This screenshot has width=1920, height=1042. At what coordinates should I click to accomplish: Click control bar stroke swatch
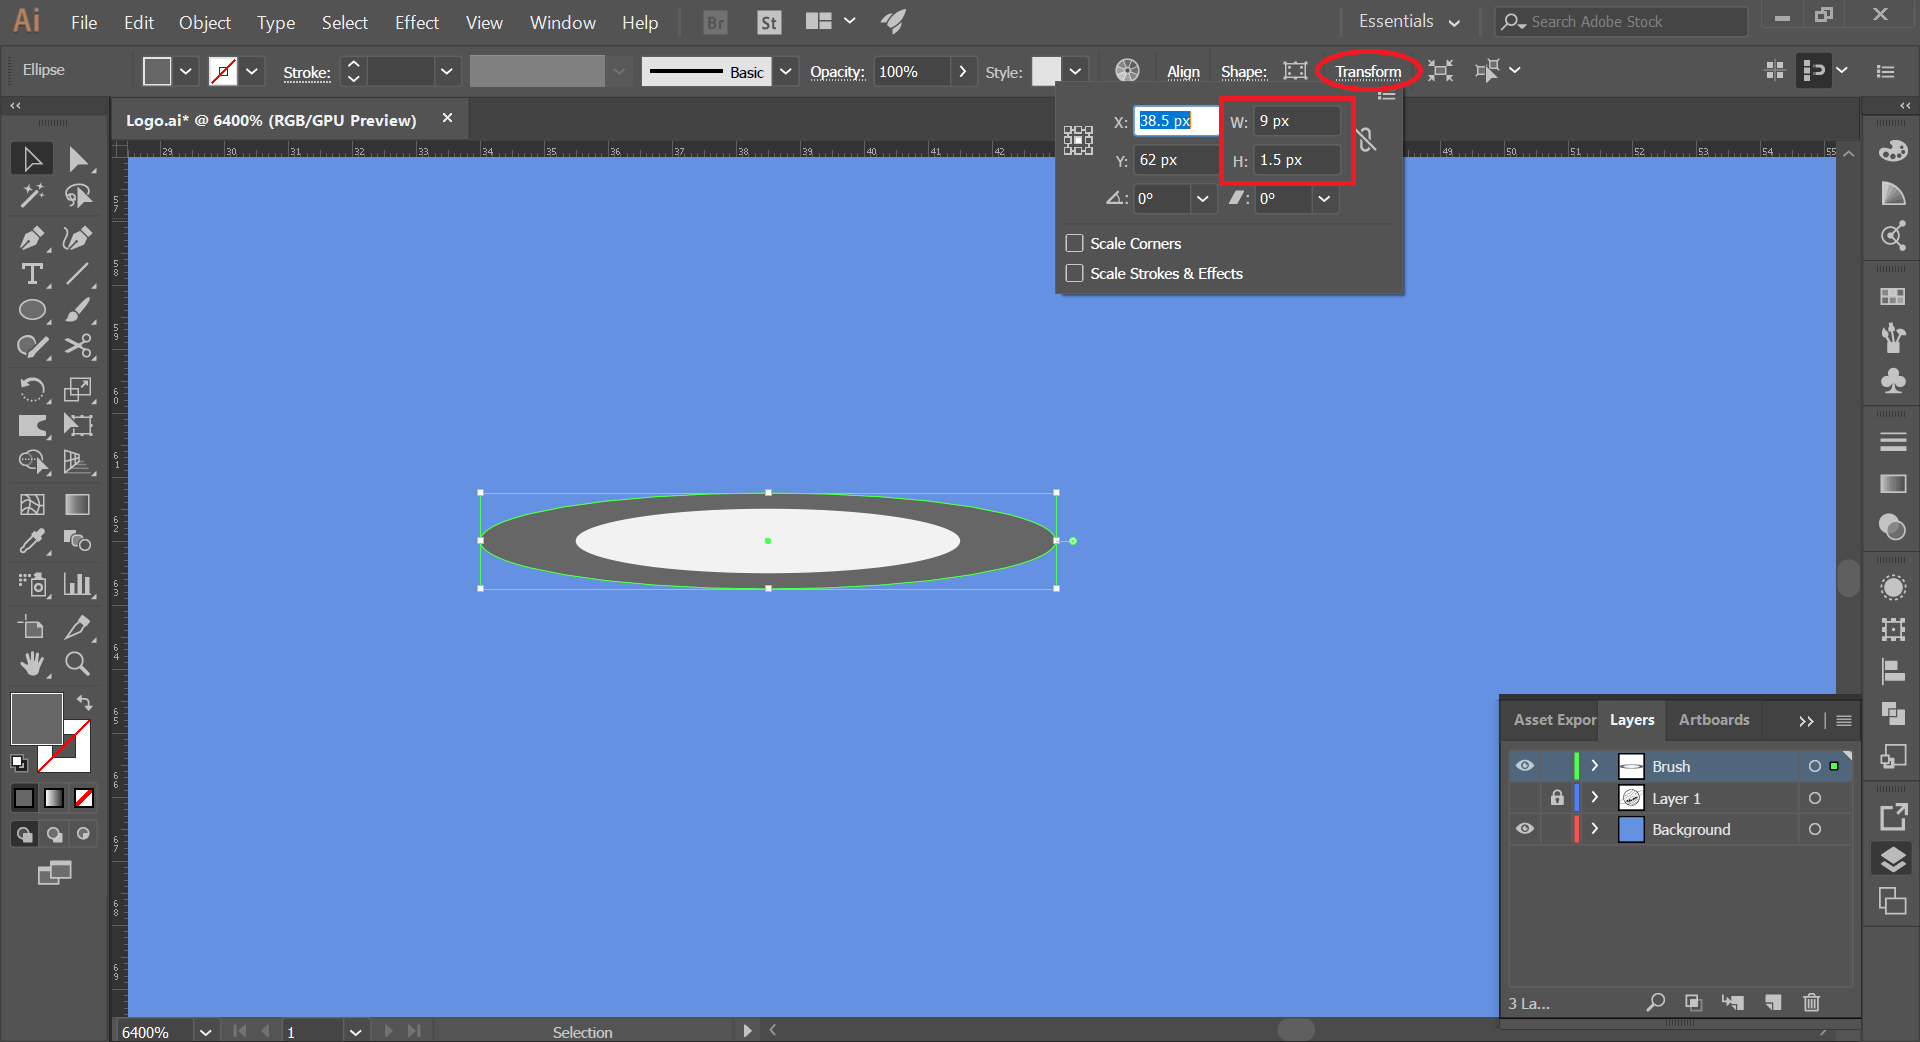pos(222,71)
